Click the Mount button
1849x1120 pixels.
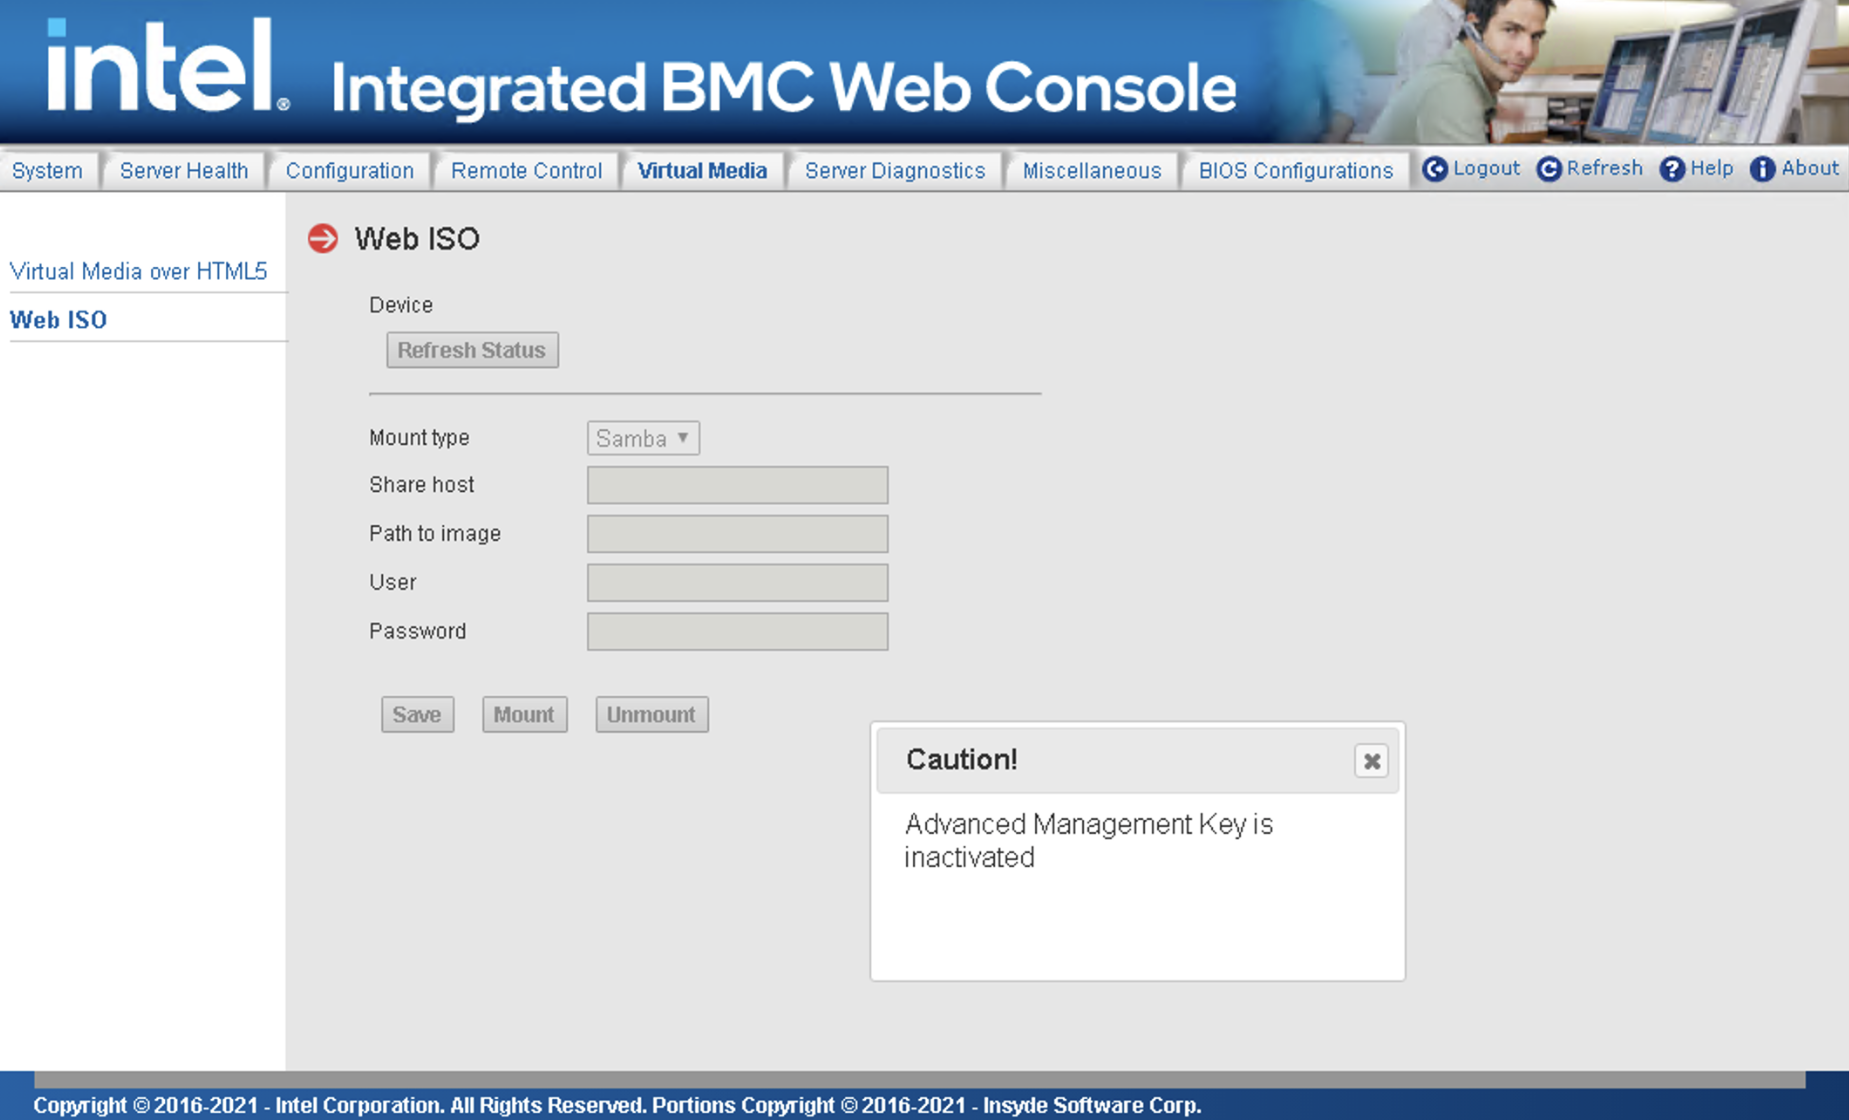point(524,714)
